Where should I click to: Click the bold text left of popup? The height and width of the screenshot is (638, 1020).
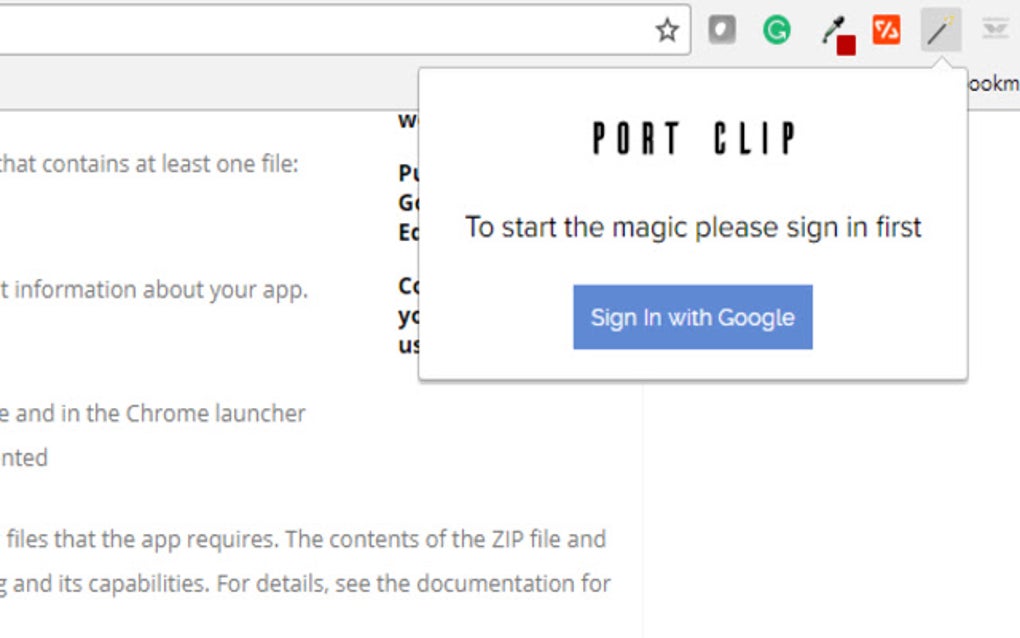(408, 203)
